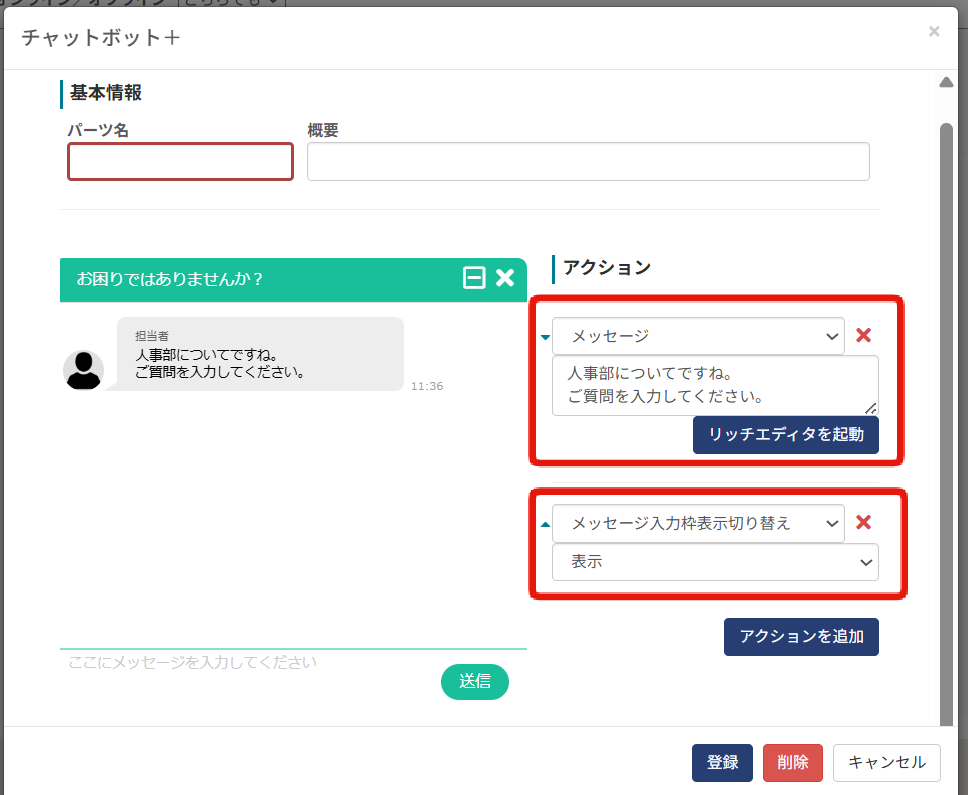Click the アクションを追加 button

coord(801,636)
